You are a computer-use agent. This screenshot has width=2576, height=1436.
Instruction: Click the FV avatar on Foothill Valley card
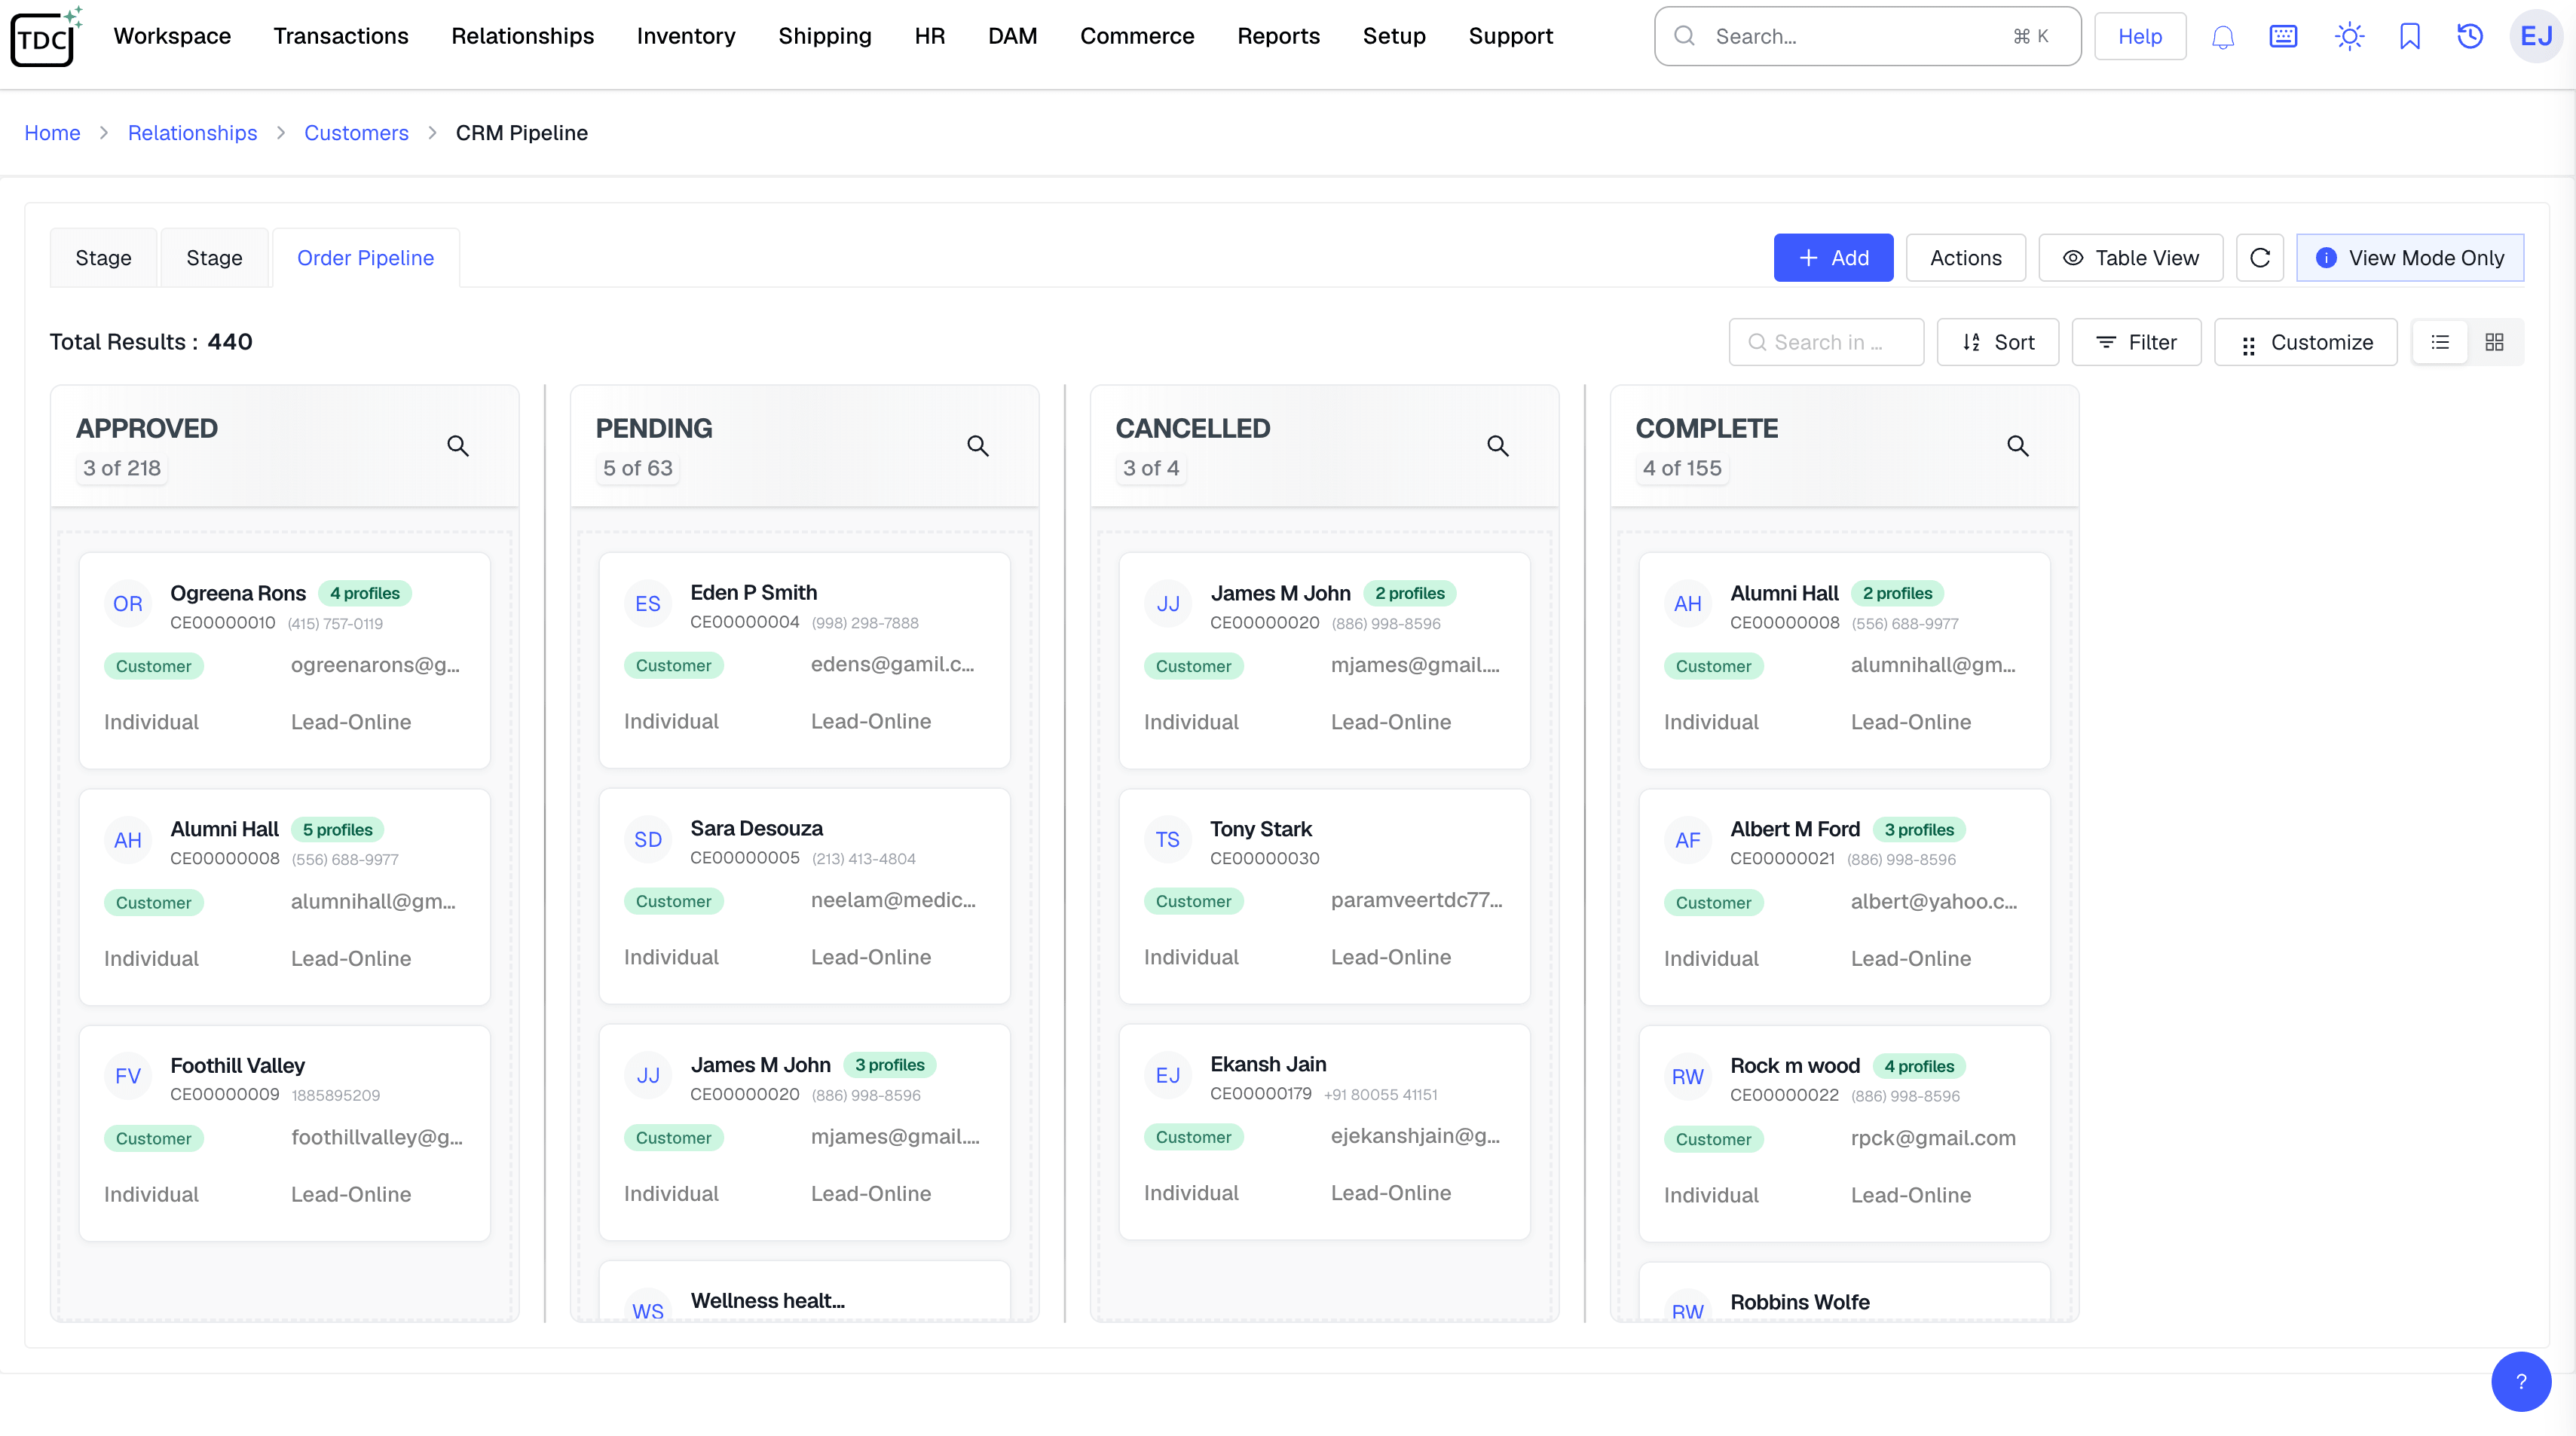coord(128,1076)
